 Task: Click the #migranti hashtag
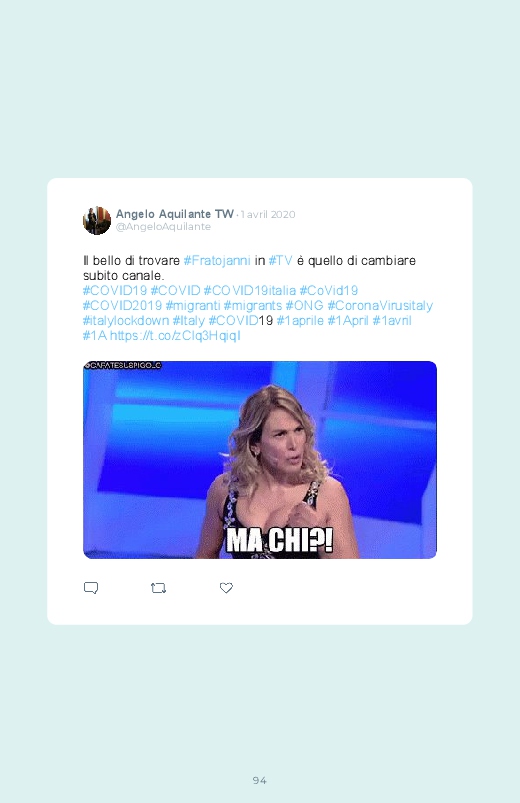(x=193, y=306)
